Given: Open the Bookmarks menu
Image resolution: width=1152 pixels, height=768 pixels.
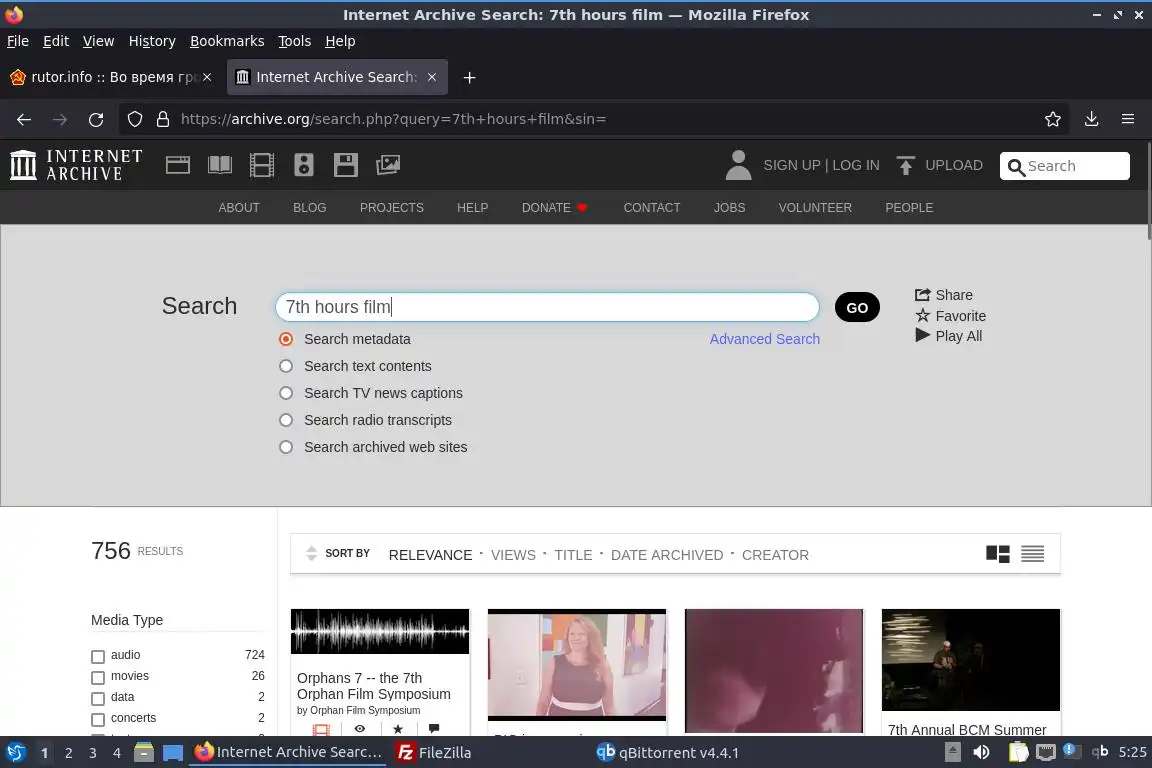Looking at the screenshot, I should [227, 41].
